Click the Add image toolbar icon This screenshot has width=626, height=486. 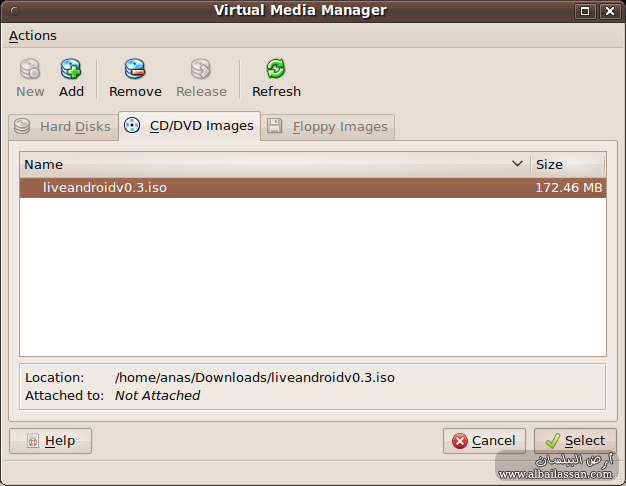(71, 78)
